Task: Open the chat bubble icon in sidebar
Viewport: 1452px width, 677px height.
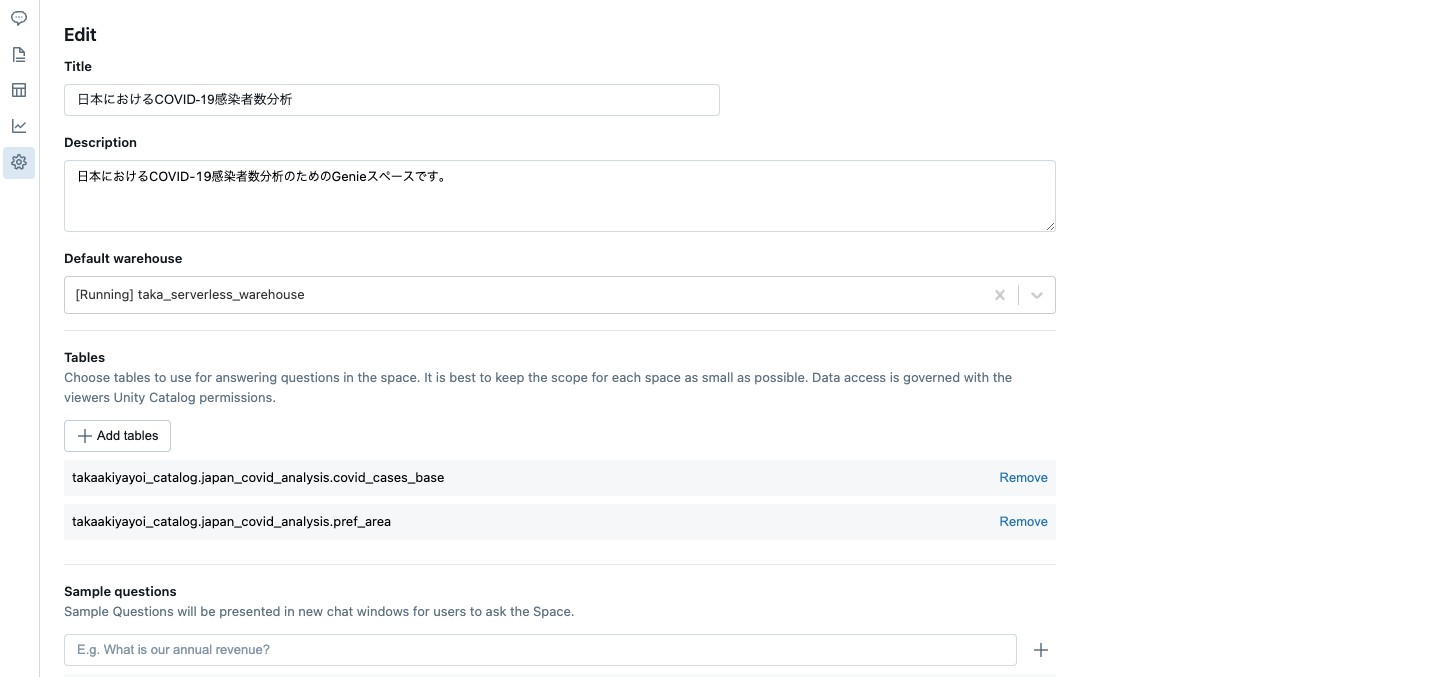Action: click(18, 17)
